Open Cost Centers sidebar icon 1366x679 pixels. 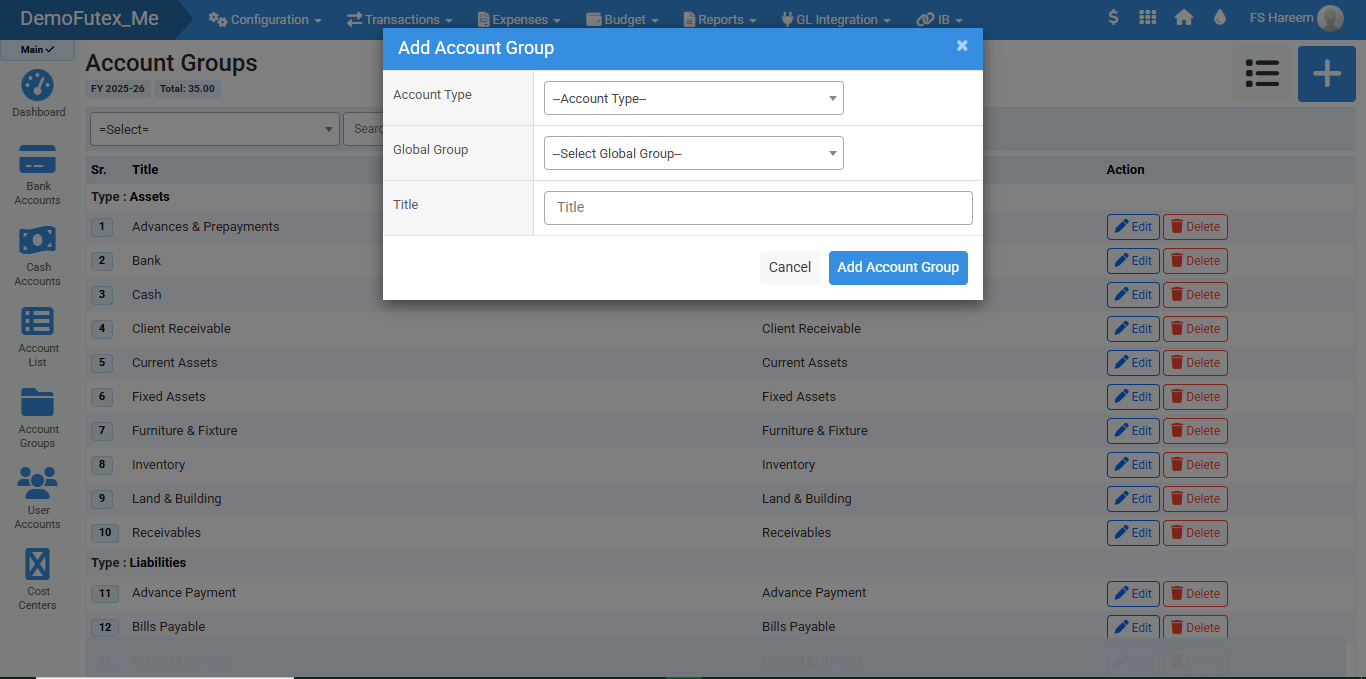38,578
